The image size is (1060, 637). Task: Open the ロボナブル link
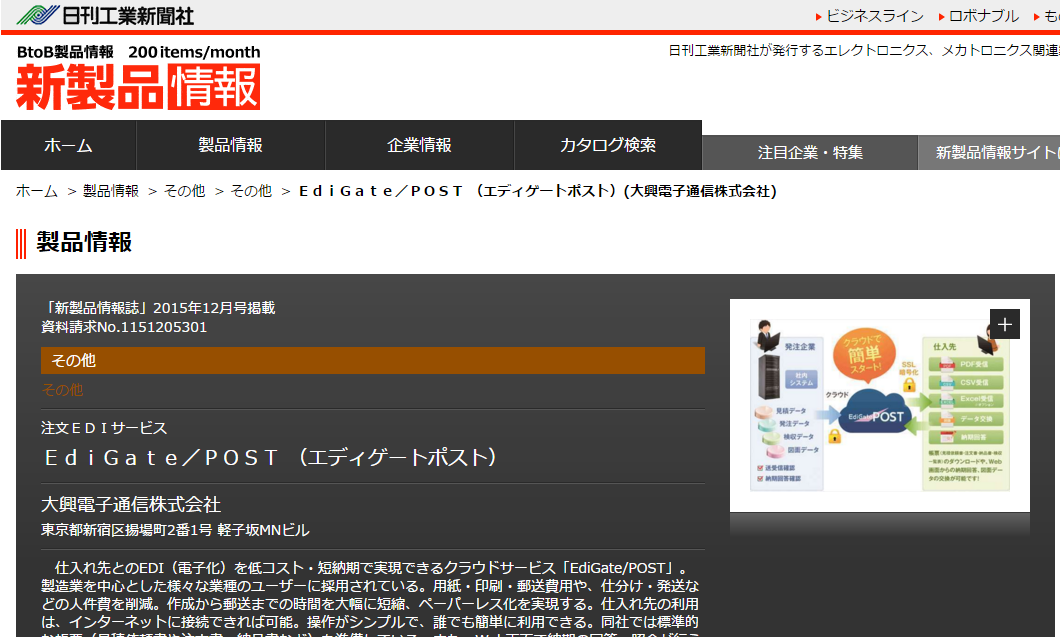click(x=982, y=16)
